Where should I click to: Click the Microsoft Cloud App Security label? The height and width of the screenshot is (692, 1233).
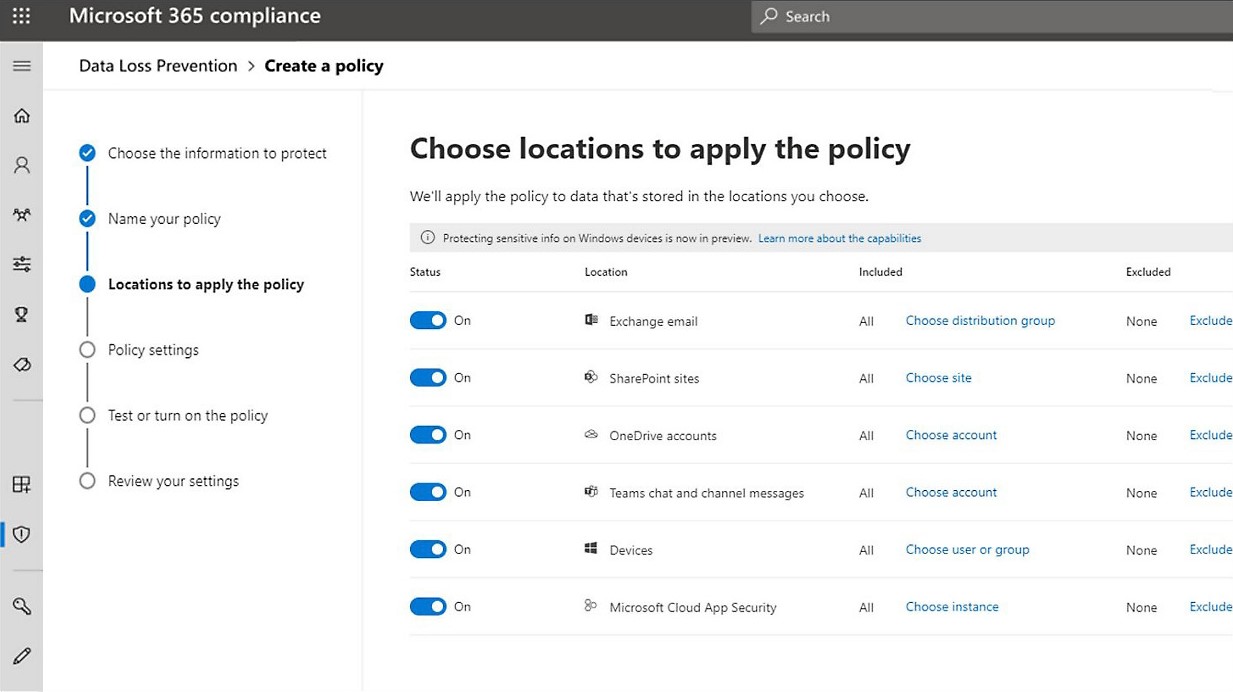point(693,607)
